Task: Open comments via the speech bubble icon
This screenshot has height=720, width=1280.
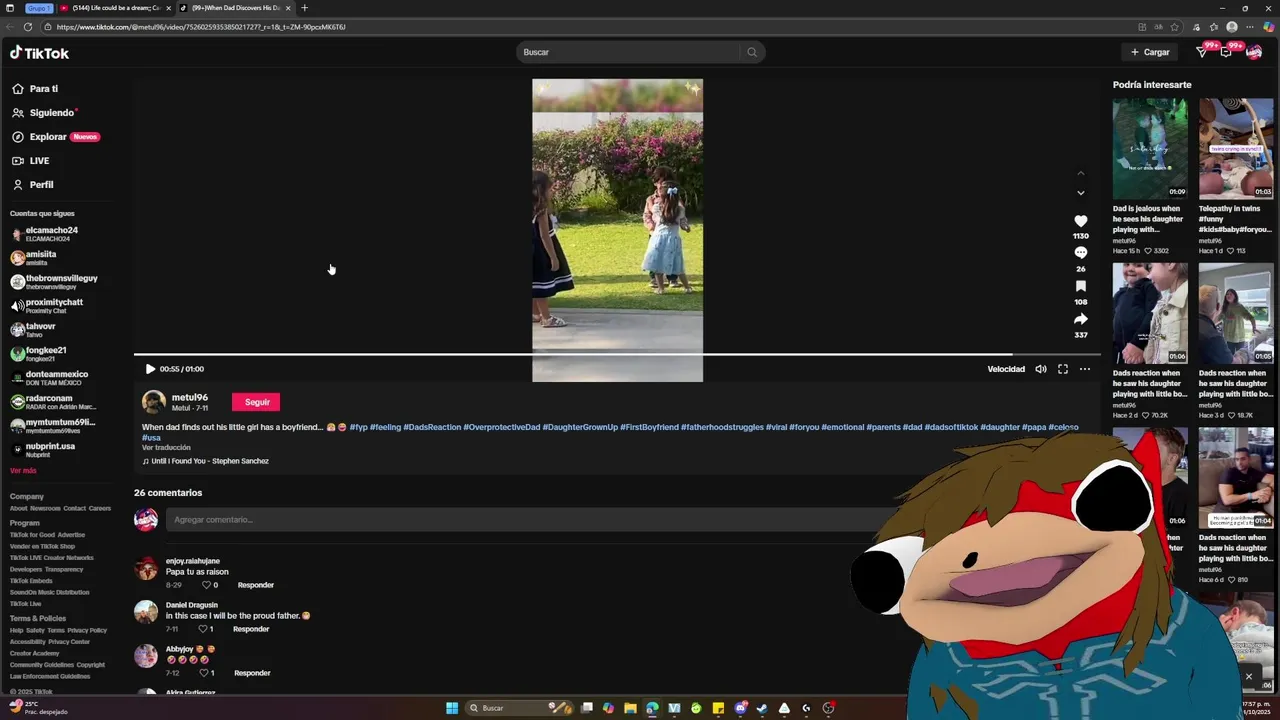Action: [x=1080, y=253]
